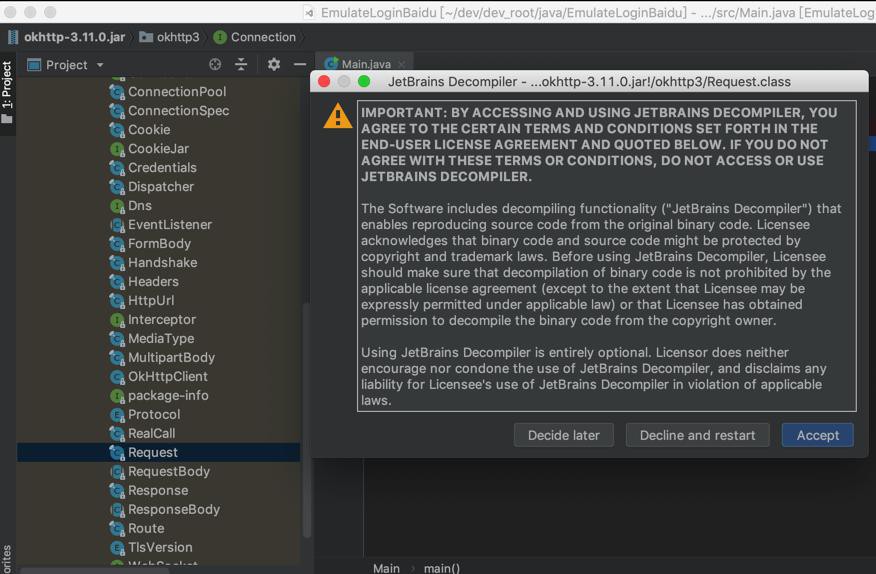Click the locate/scroll-from-source target icon

point(215,64)
